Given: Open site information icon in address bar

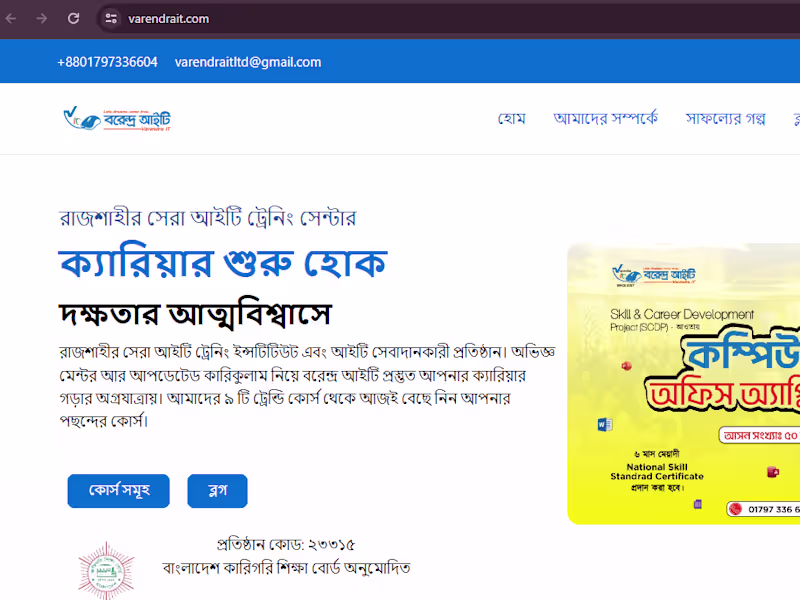Looking at the screenshot, I should click(x=111, y=19).
